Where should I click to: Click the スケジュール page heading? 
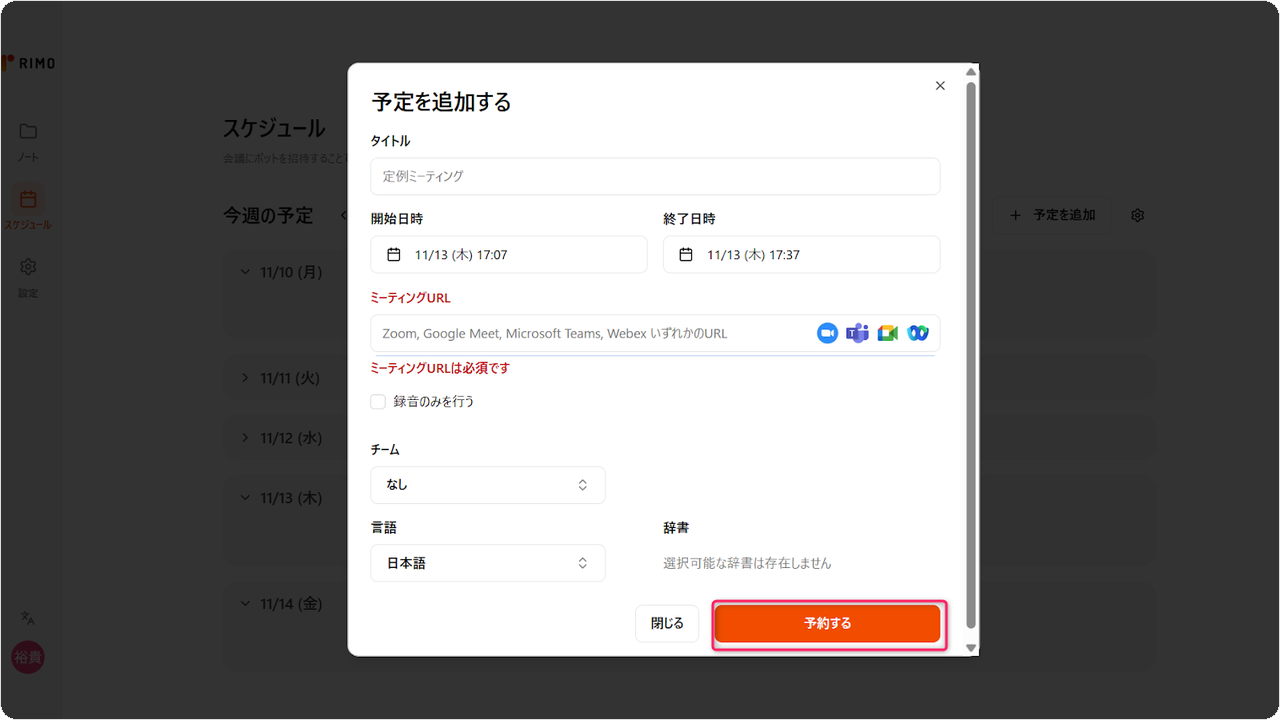point(274,129)
